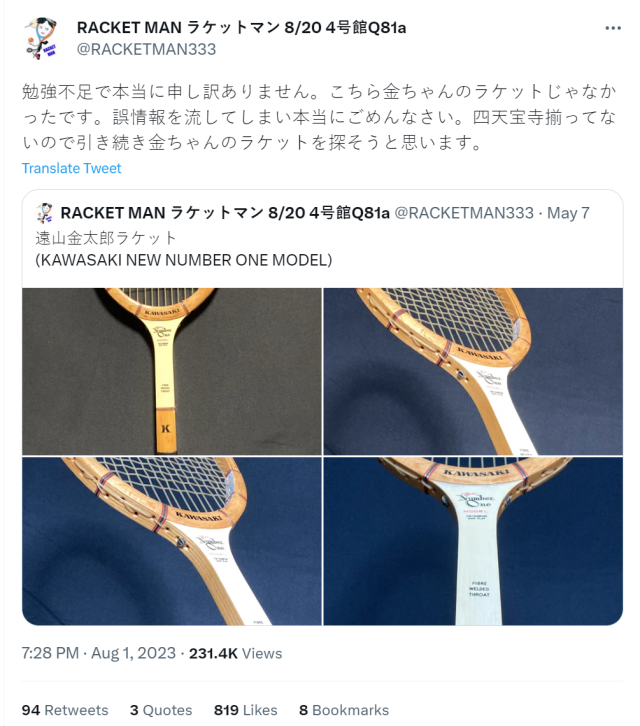Click the 8 Bookmarks count
640x726 pixels.
[x=344, y=710]
